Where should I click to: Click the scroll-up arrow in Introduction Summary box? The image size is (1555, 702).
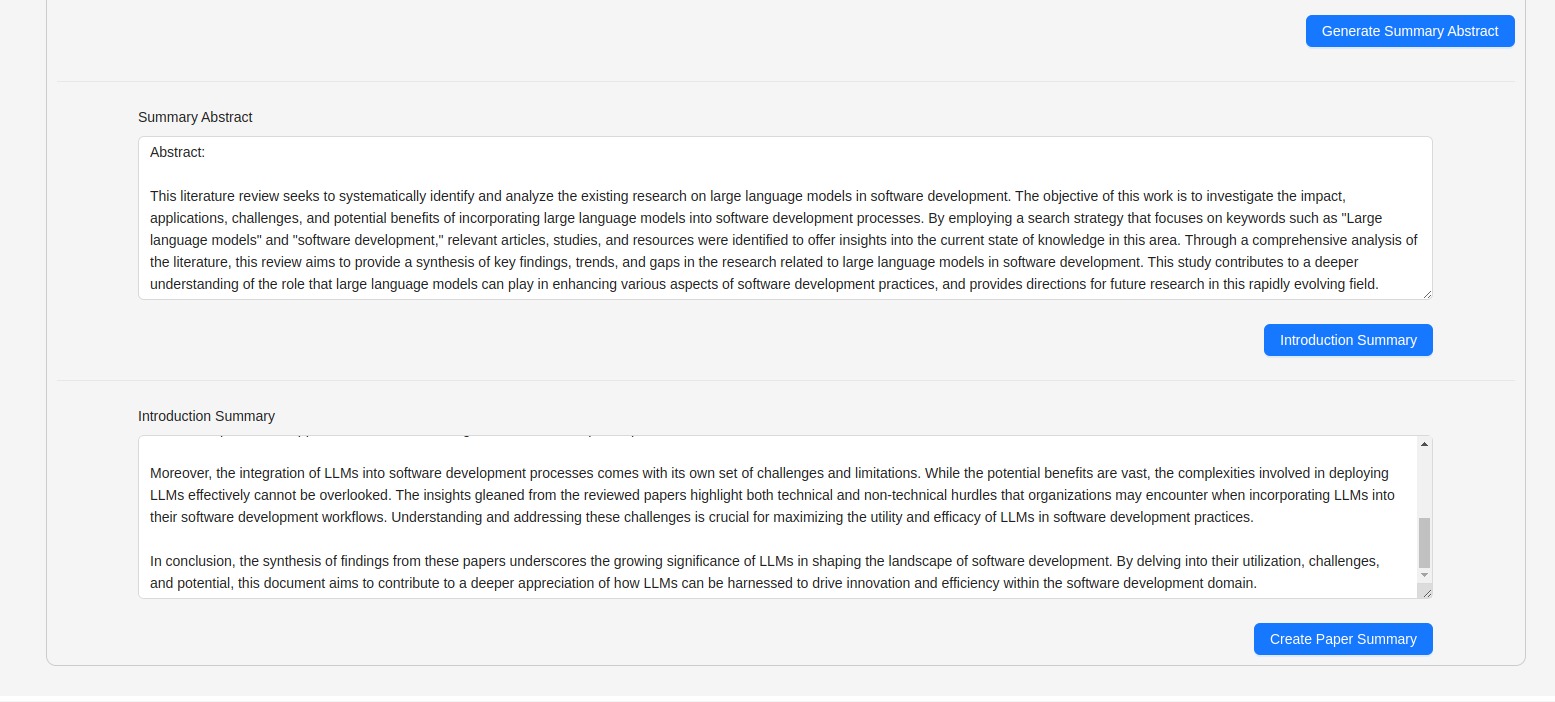point(1424,444)
